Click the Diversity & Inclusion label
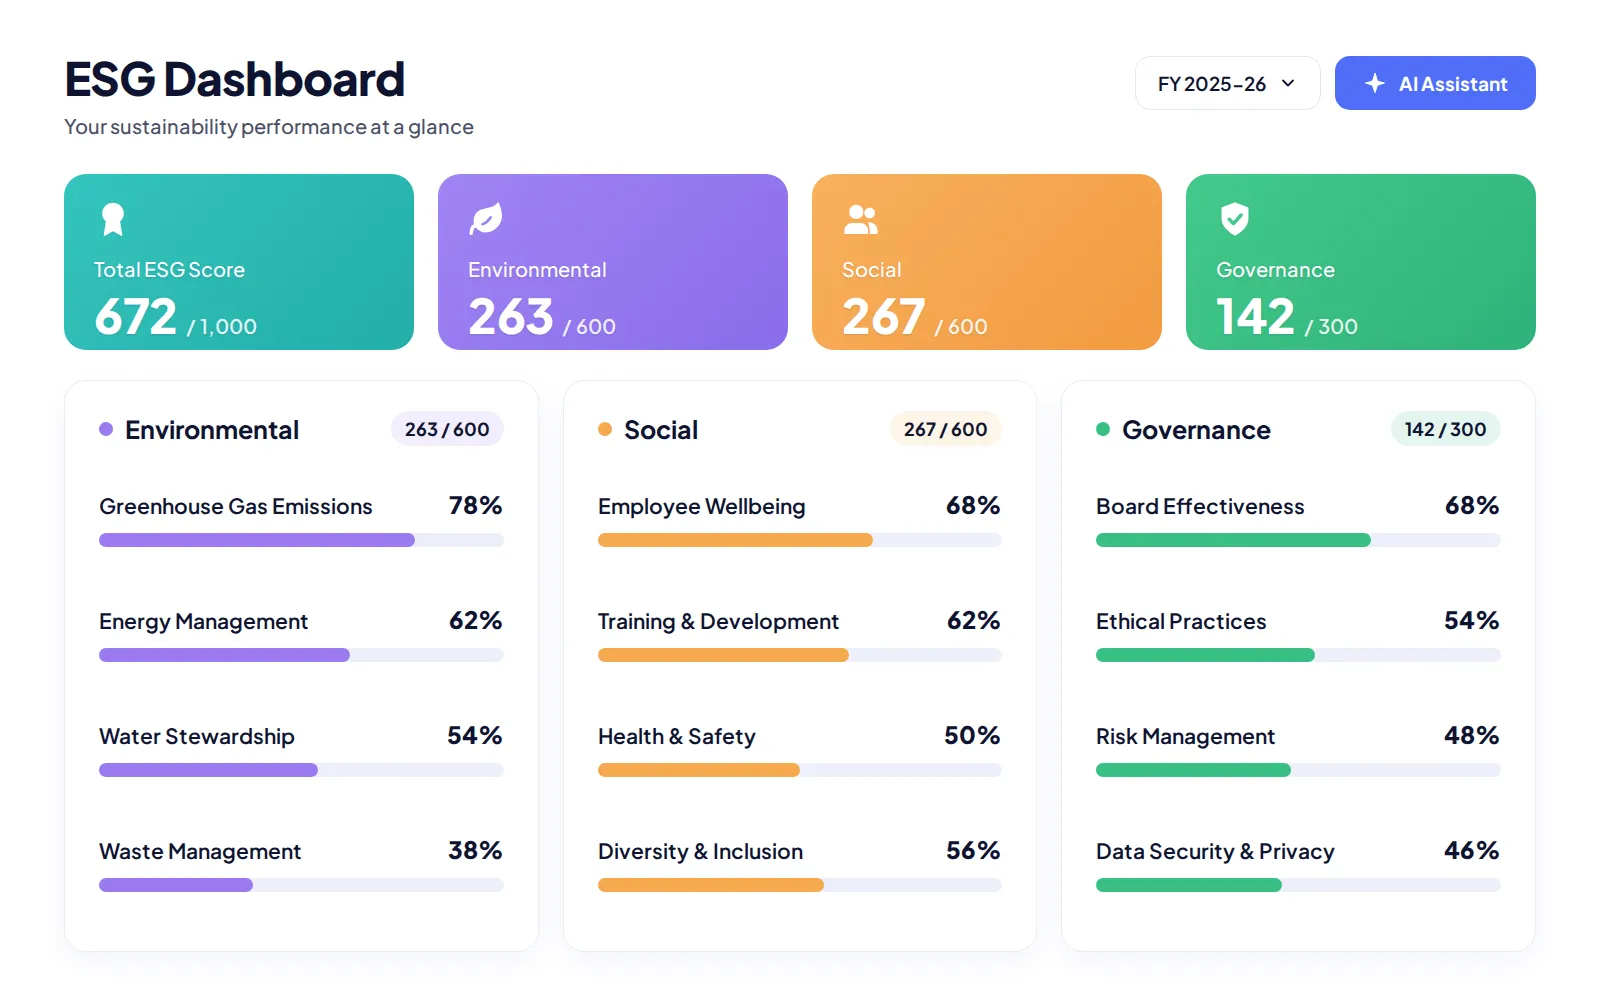This screenshot has height=1000, width=1600. coord(700,852)
